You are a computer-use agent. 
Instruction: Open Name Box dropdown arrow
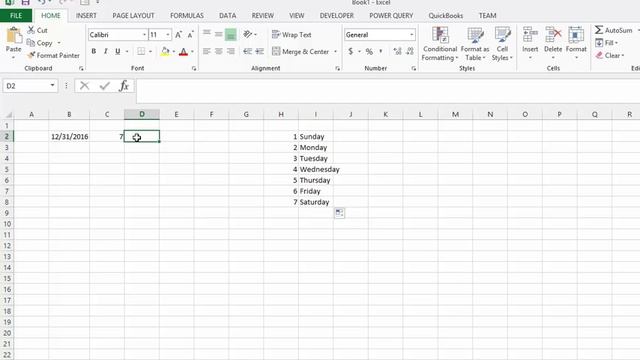(x=53, y=85)
